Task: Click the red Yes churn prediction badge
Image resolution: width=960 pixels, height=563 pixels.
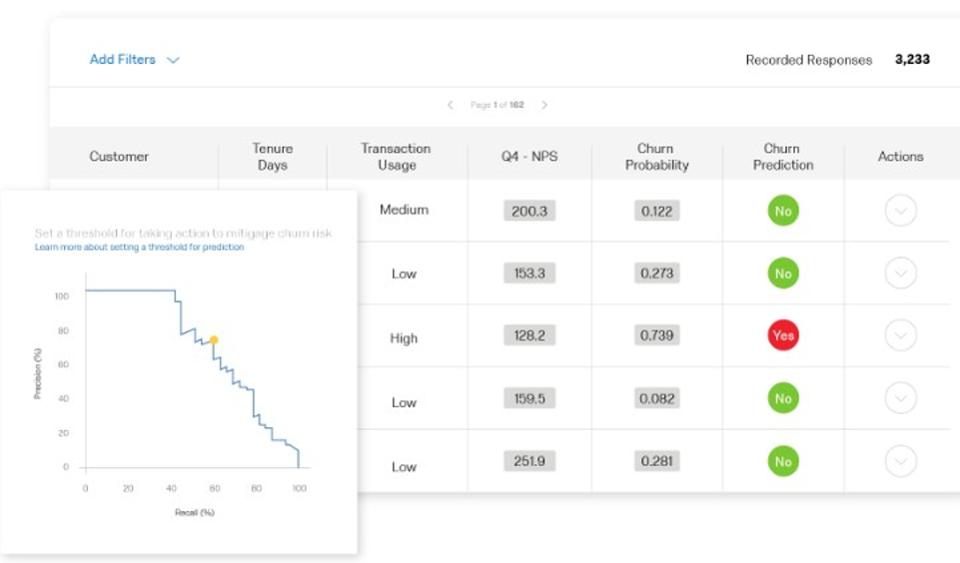Action: (x=783, y=336)
